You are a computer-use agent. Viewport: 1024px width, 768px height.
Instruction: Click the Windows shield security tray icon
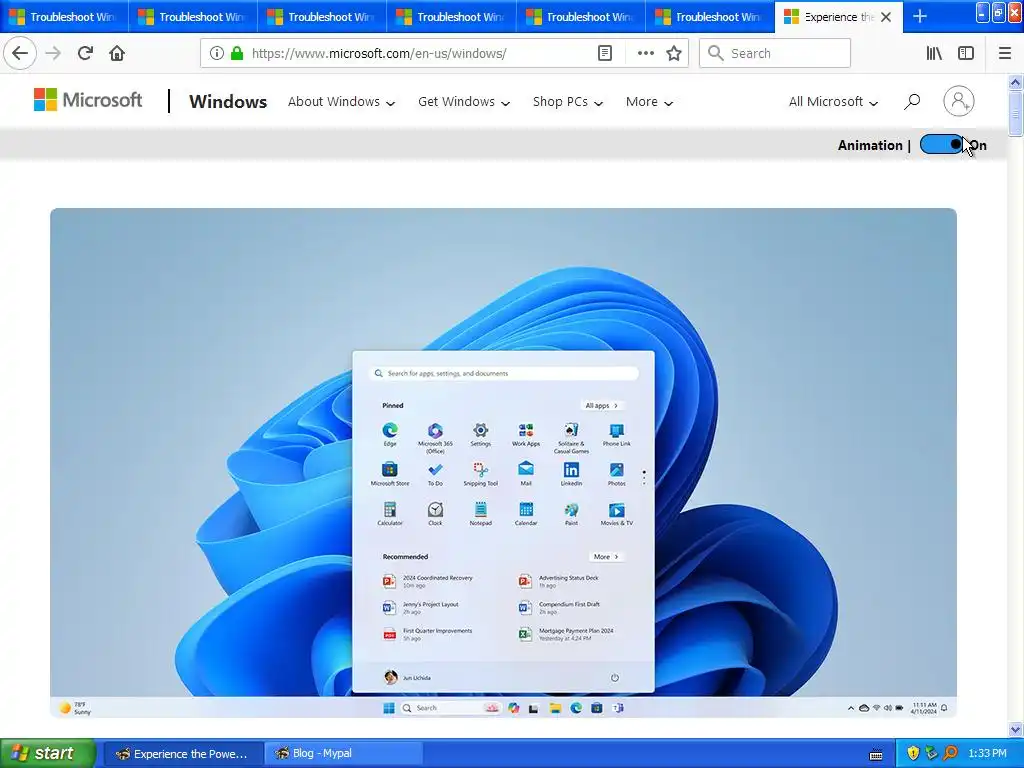pos(913,754)
